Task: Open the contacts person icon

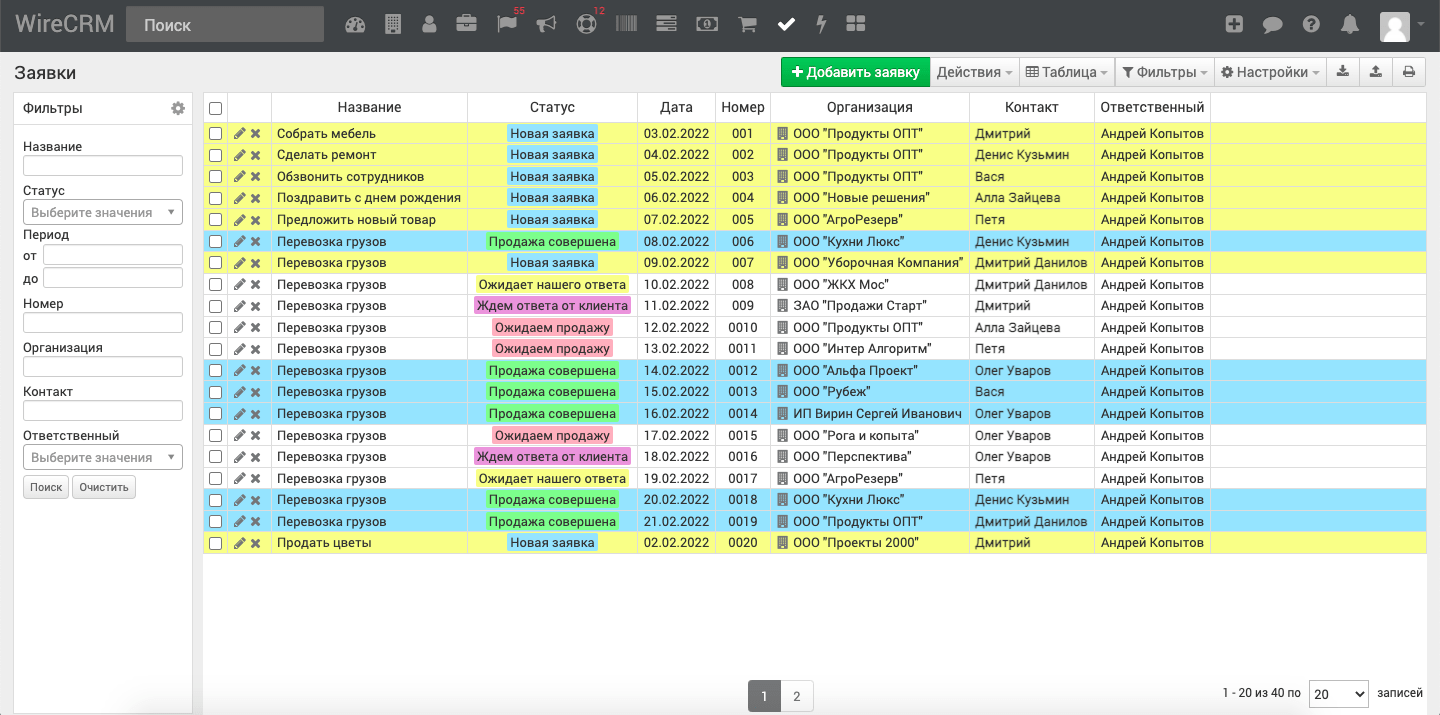Action: coord(429,25)
